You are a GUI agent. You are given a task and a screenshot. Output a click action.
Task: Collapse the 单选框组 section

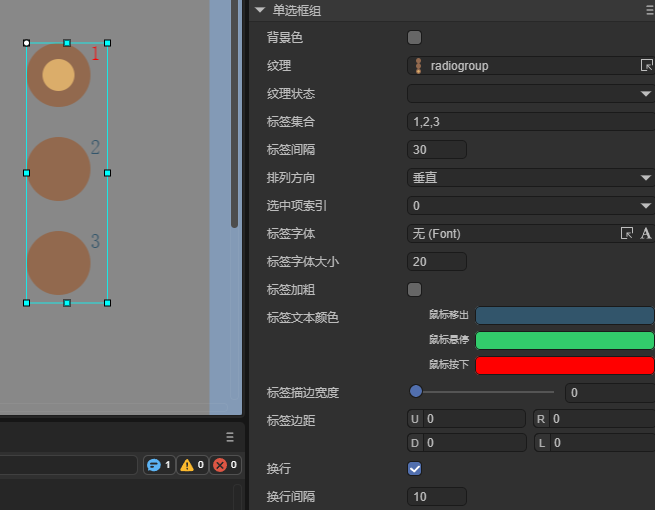click(260, 10)
